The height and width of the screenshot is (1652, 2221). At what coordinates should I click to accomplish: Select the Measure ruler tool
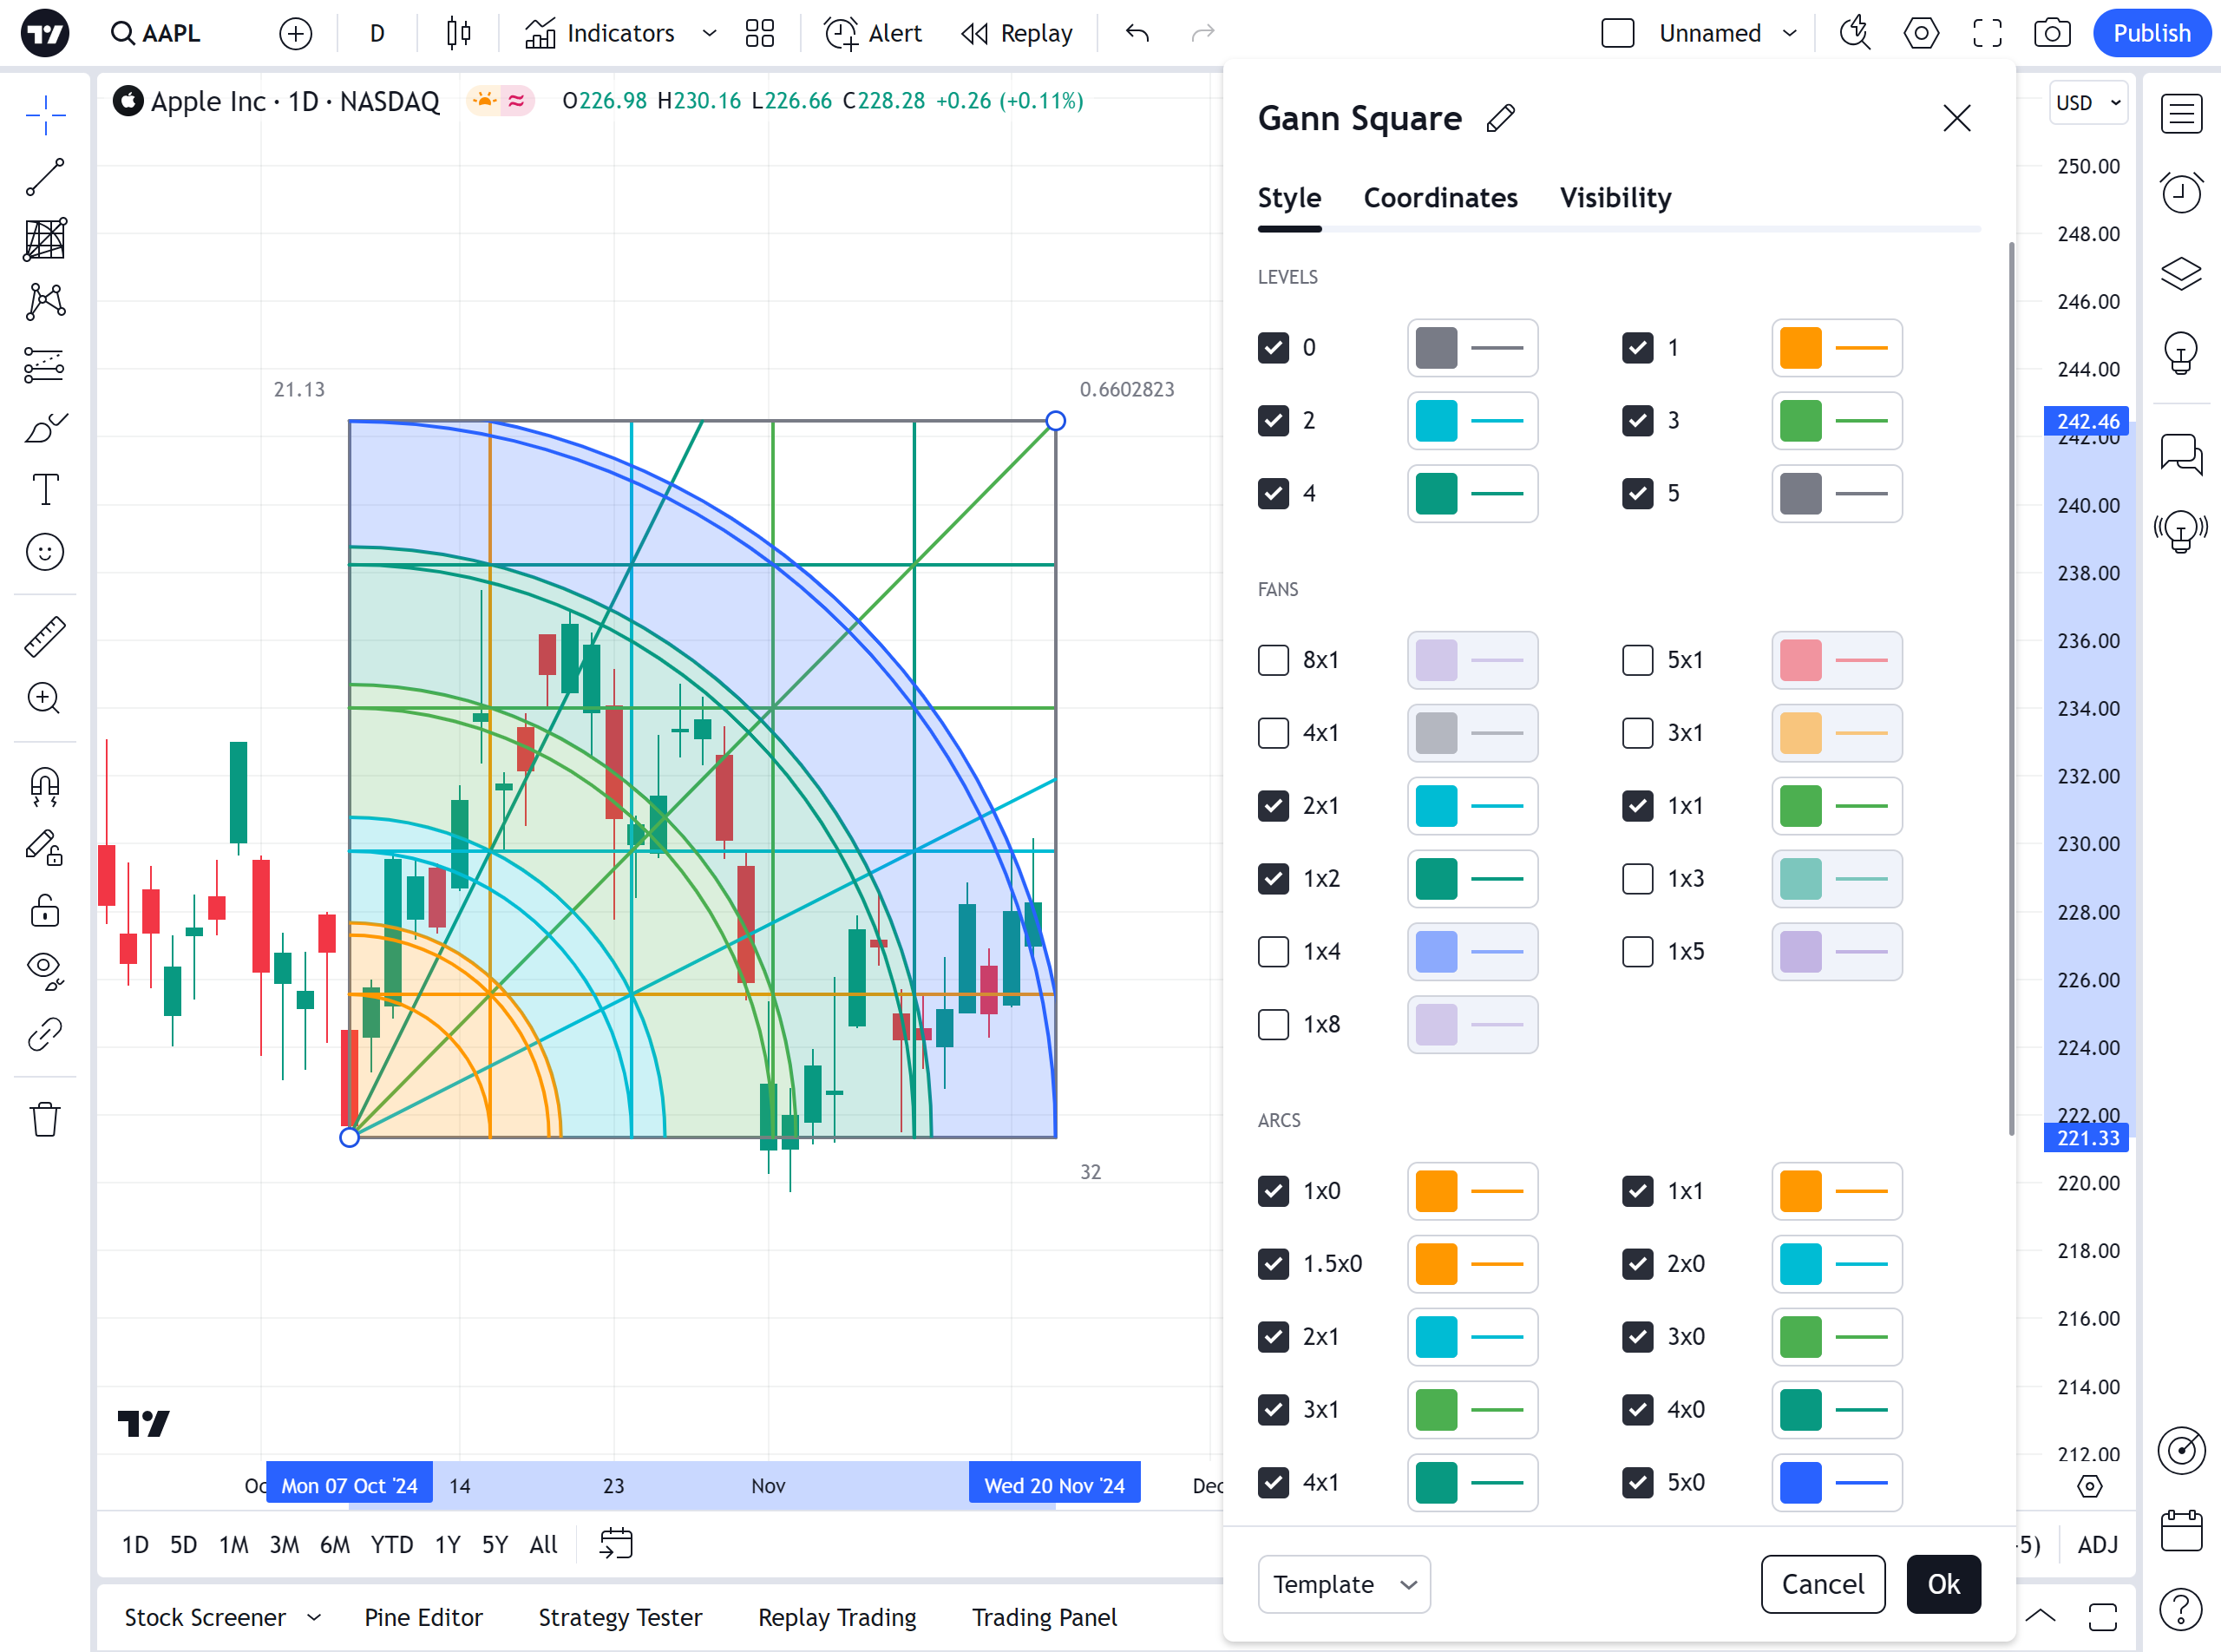[x=45, y=636]
